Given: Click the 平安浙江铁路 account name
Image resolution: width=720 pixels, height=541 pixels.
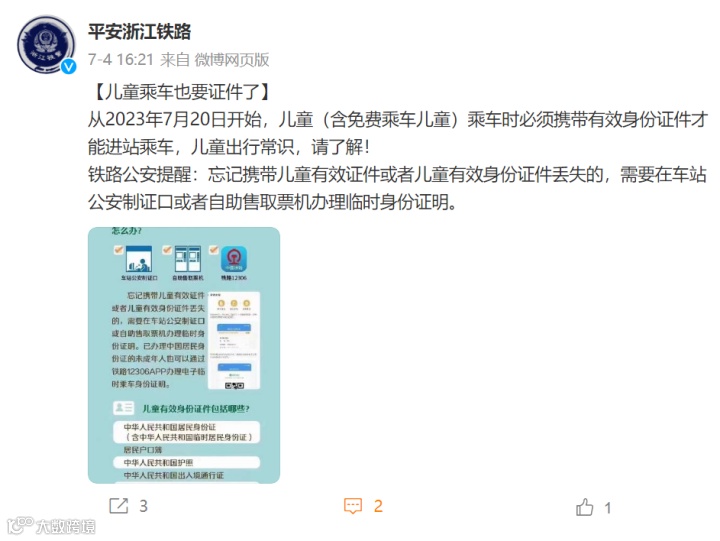Looking at the screenshot, I should tap(140, 32).
